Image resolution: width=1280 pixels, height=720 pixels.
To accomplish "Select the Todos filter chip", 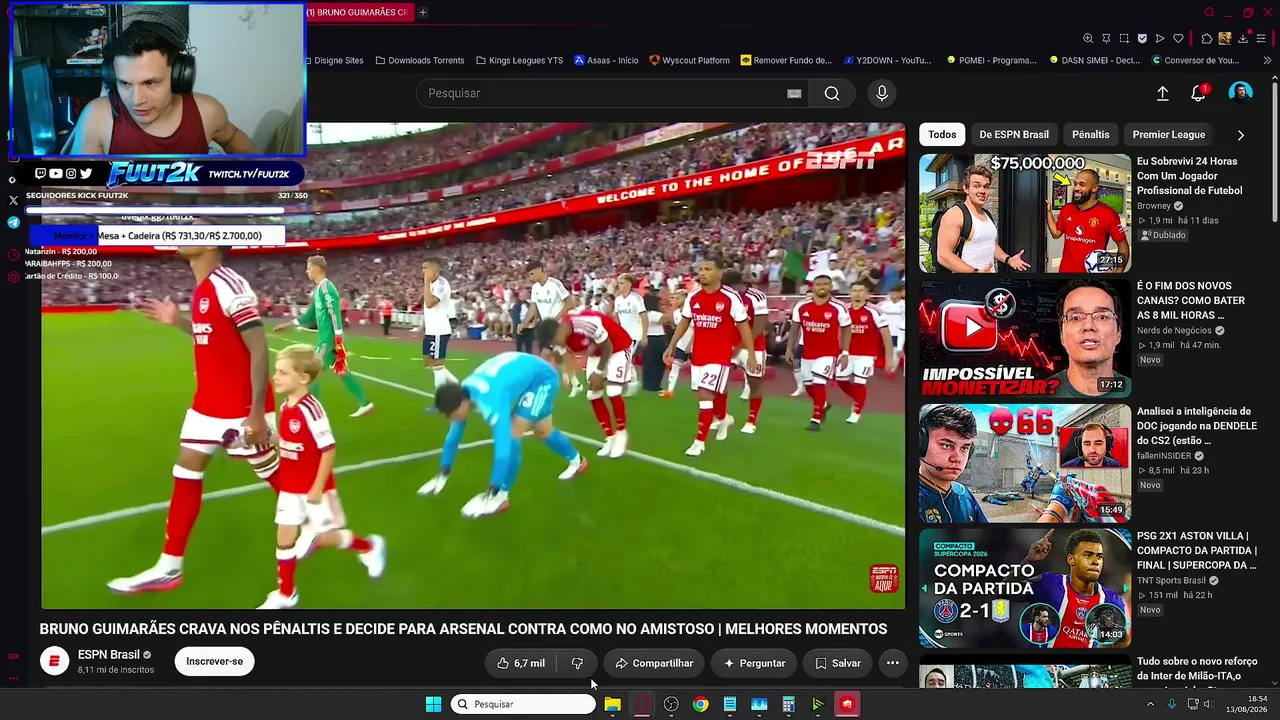I will pyautogui.click(x=942, y=135).
